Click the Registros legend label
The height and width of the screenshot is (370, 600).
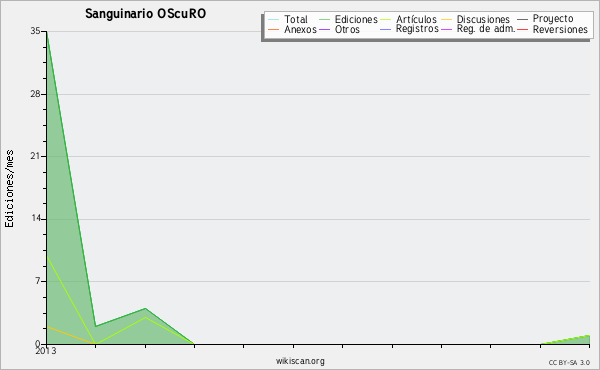[x=417, y=29]
